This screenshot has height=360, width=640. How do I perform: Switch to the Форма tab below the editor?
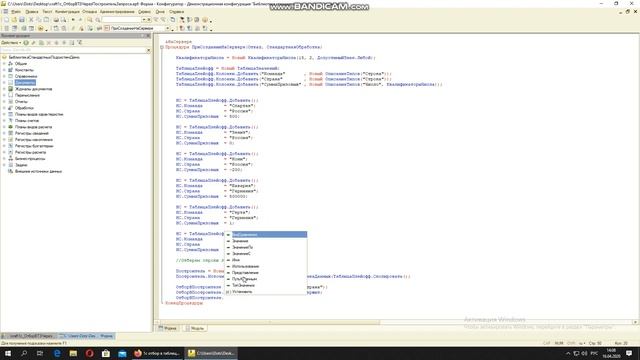point(168,328)
